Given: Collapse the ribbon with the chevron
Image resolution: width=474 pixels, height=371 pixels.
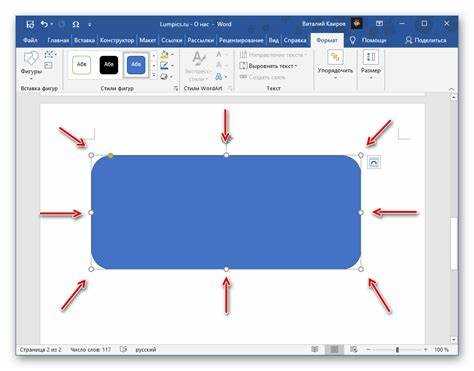Looking at the screenshot, I should pyautogui.click(x=452, y=90).
